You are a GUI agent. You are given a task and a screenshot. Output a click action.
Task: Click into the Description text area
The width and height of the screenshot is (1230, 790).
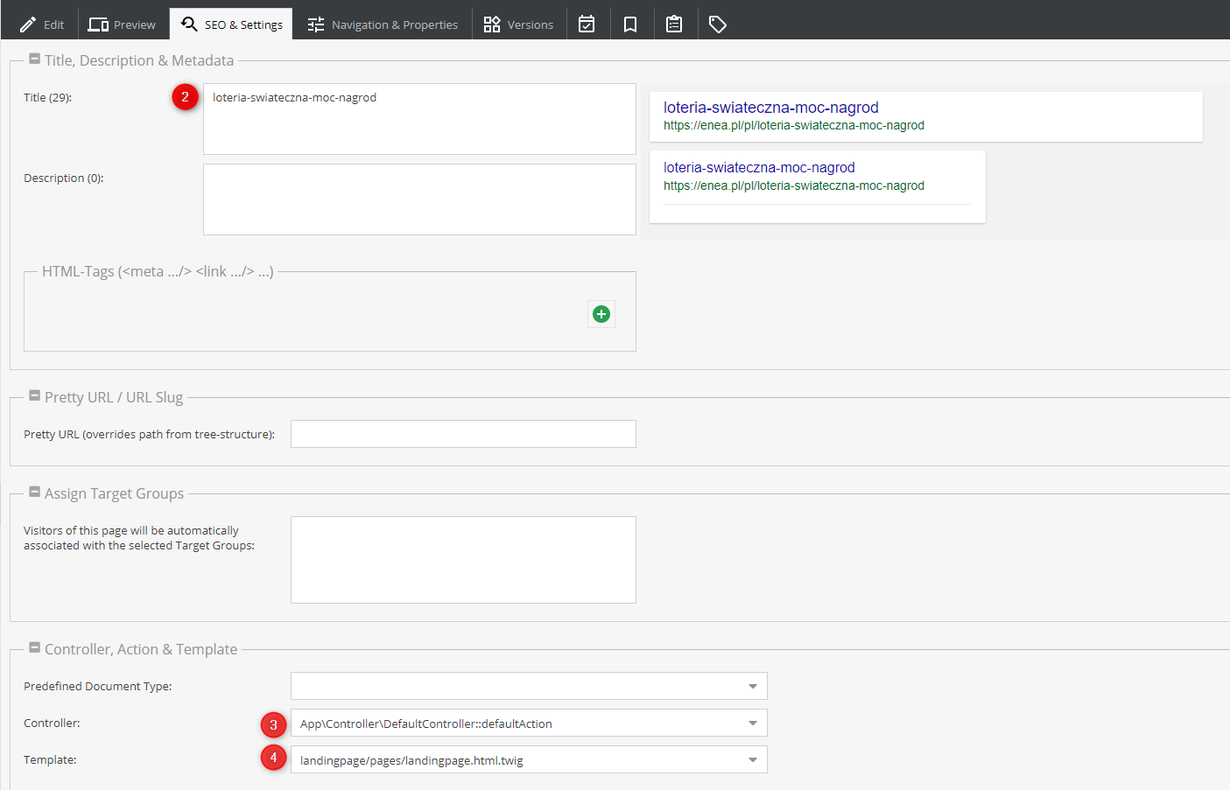(x=419, y=199)
